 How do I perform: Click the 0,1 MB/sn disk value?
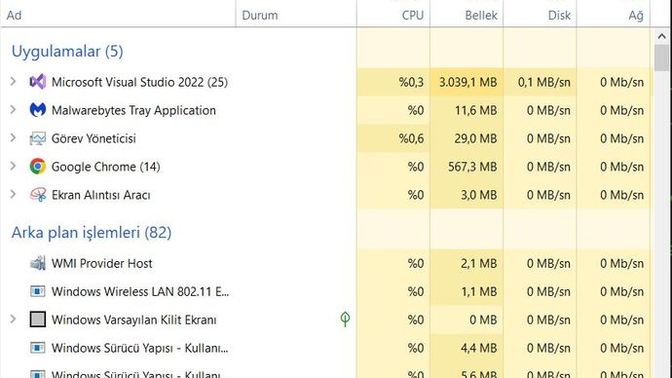(x=544, y=82)
